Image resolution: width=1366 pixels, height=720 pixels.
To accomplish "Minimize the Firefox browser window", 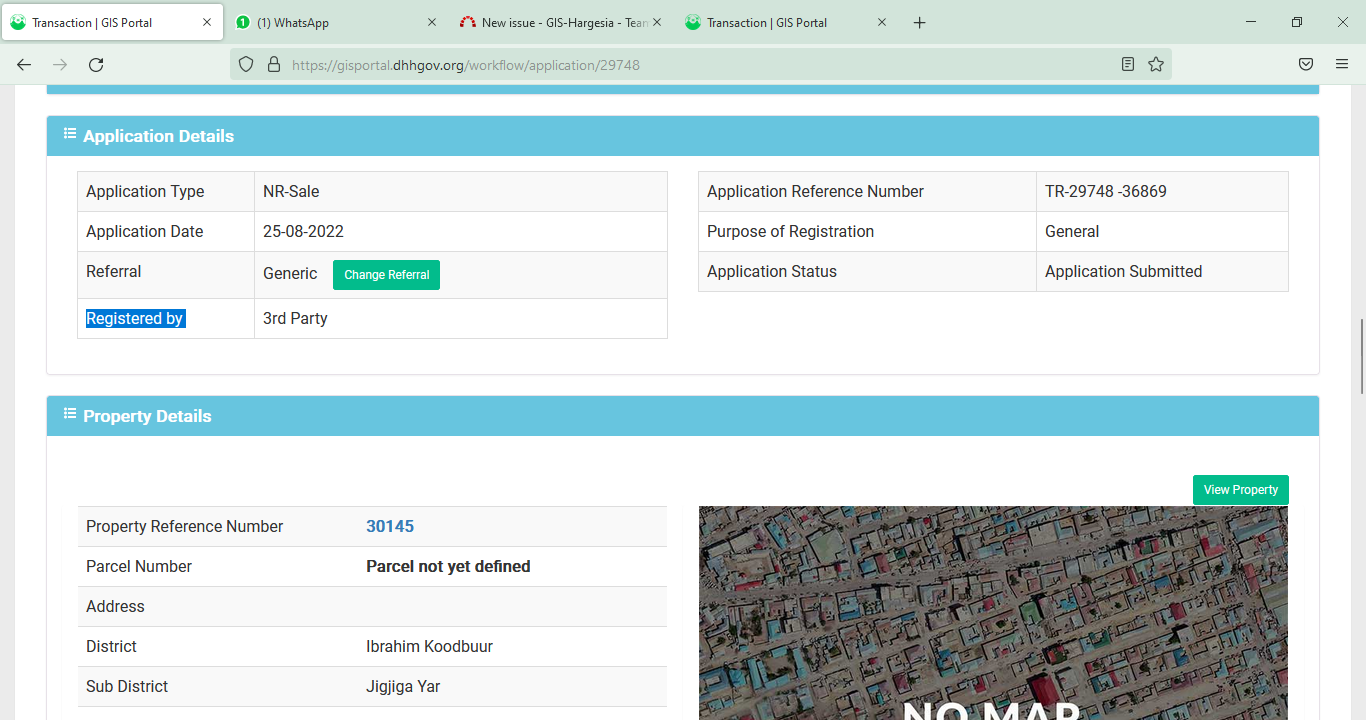I will coord(1251,22).
